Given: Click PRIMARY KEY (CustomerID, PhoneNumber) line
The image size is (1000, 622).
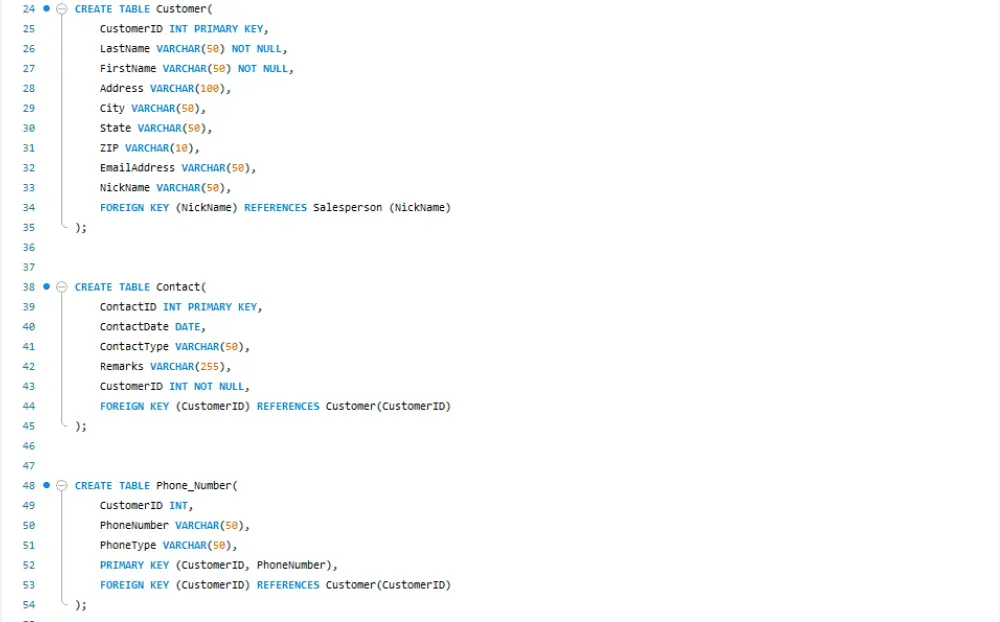Looking at the screenshot, I should tap(218, 565).
